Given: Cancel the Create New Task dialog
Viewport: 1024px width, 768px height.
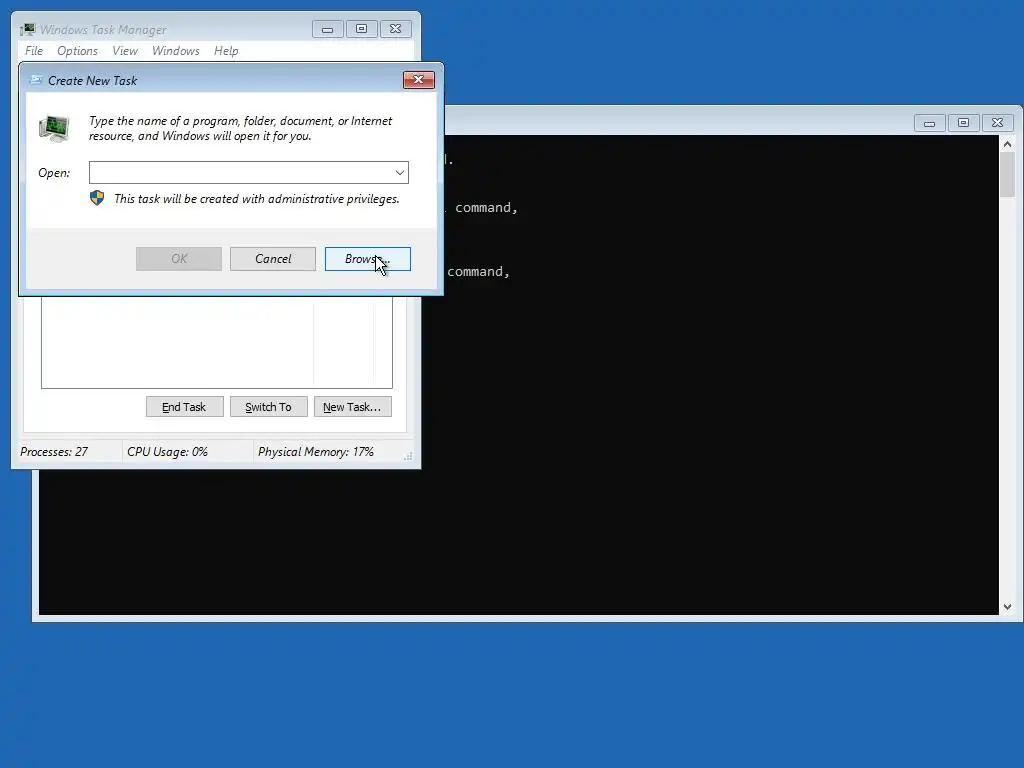Looking at the screenshot, I should click(x=273, y=259).
